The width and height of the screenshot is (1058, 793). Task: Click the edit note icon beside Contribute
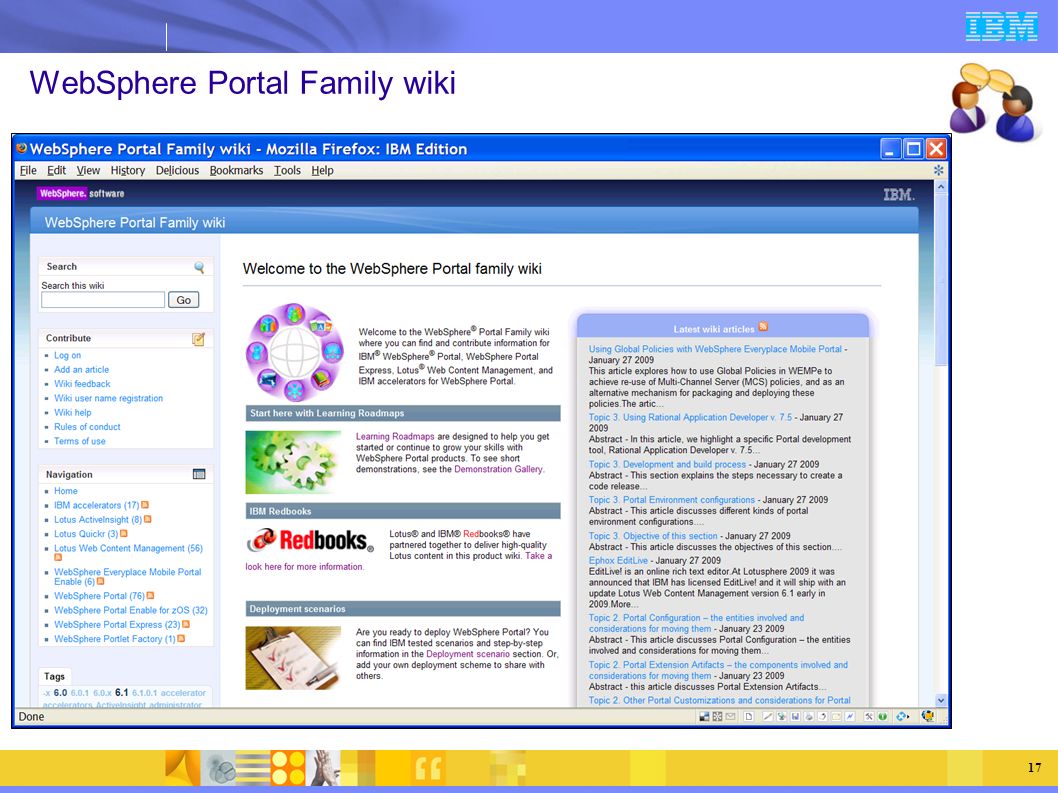(198, 339)
